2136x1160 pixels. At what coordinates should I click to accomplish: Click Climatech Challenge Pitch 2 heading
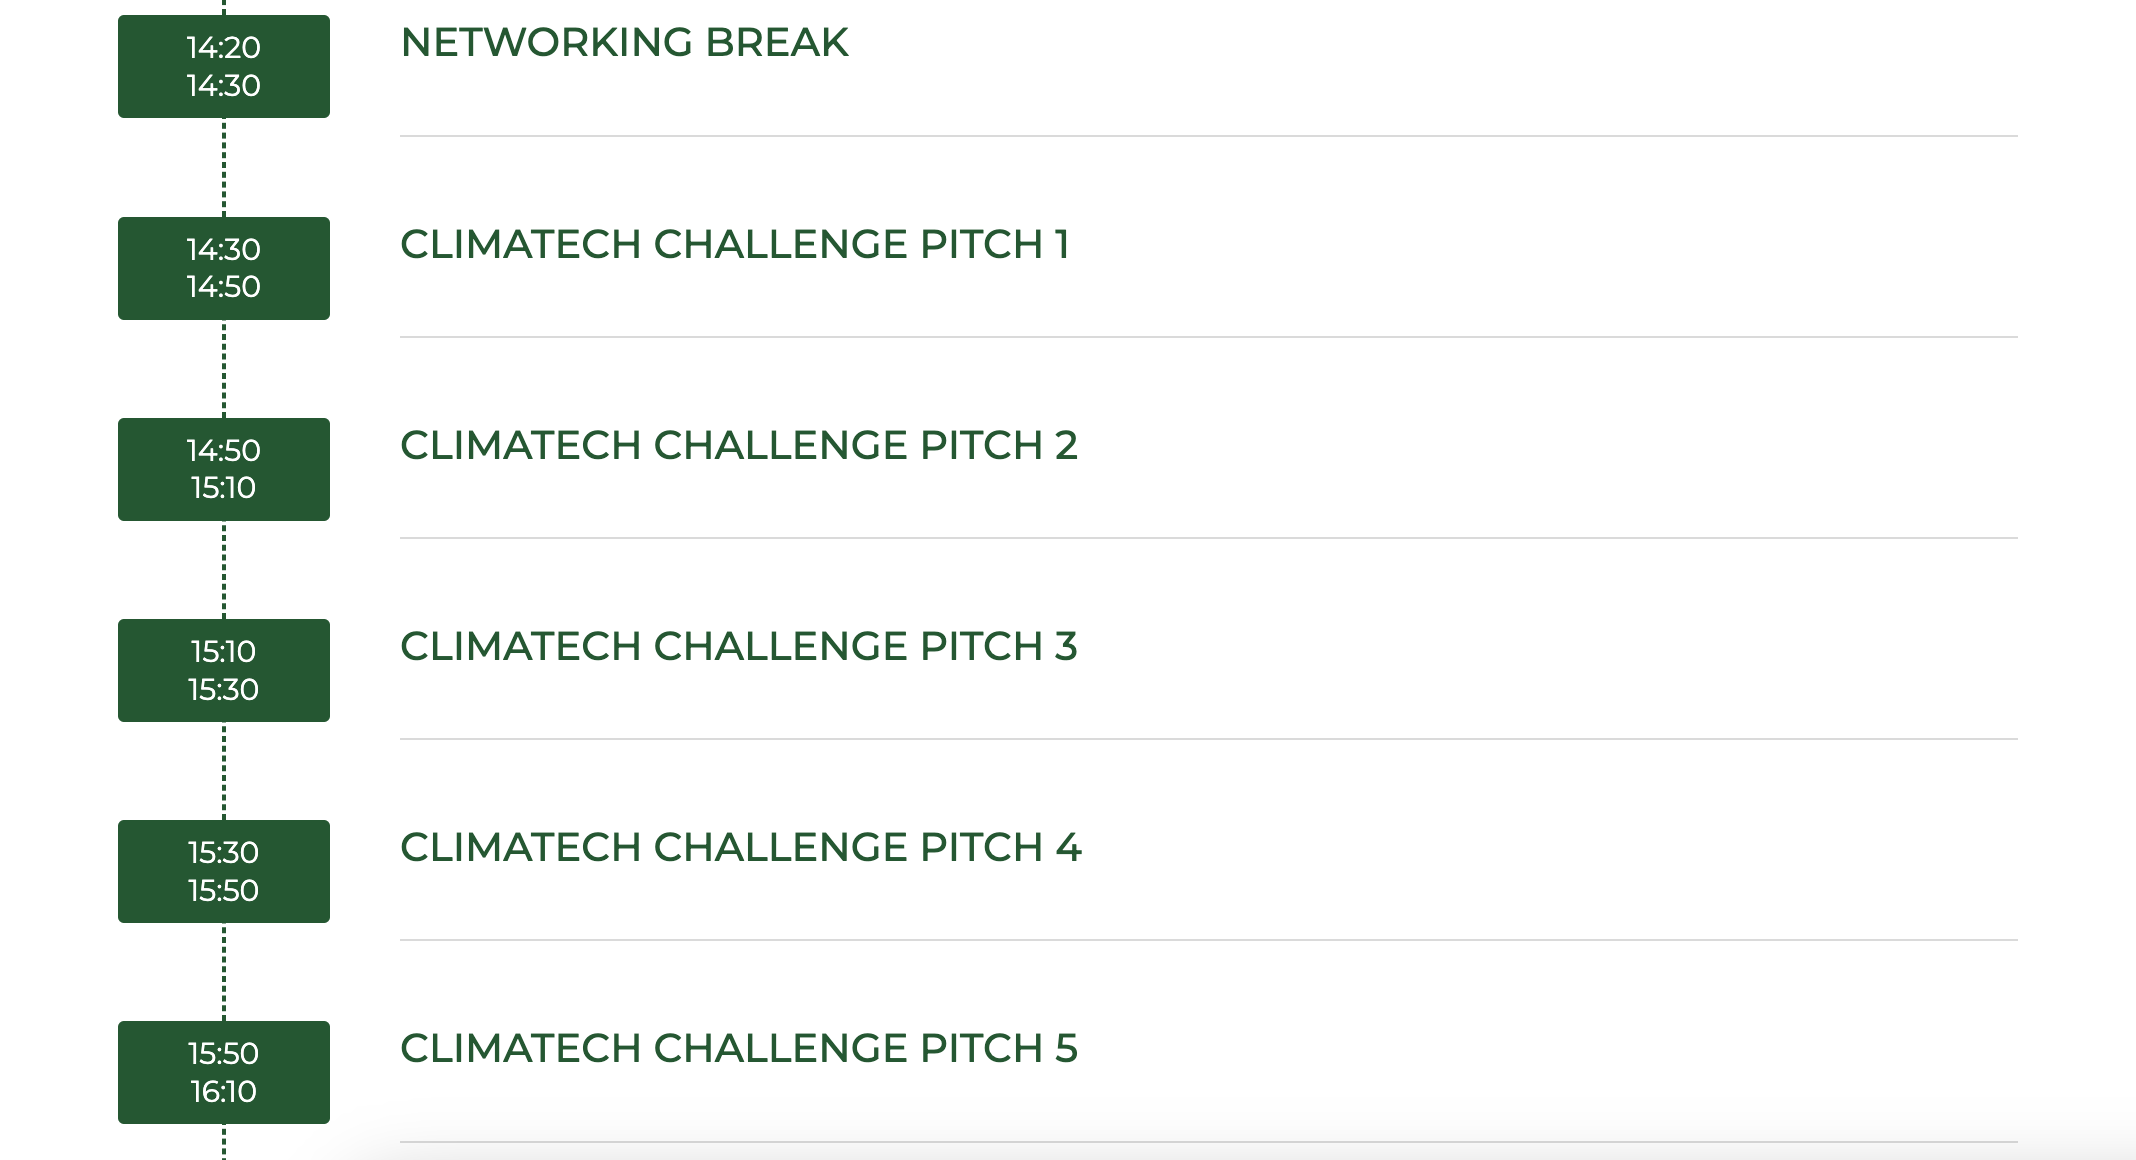[739, 445]
